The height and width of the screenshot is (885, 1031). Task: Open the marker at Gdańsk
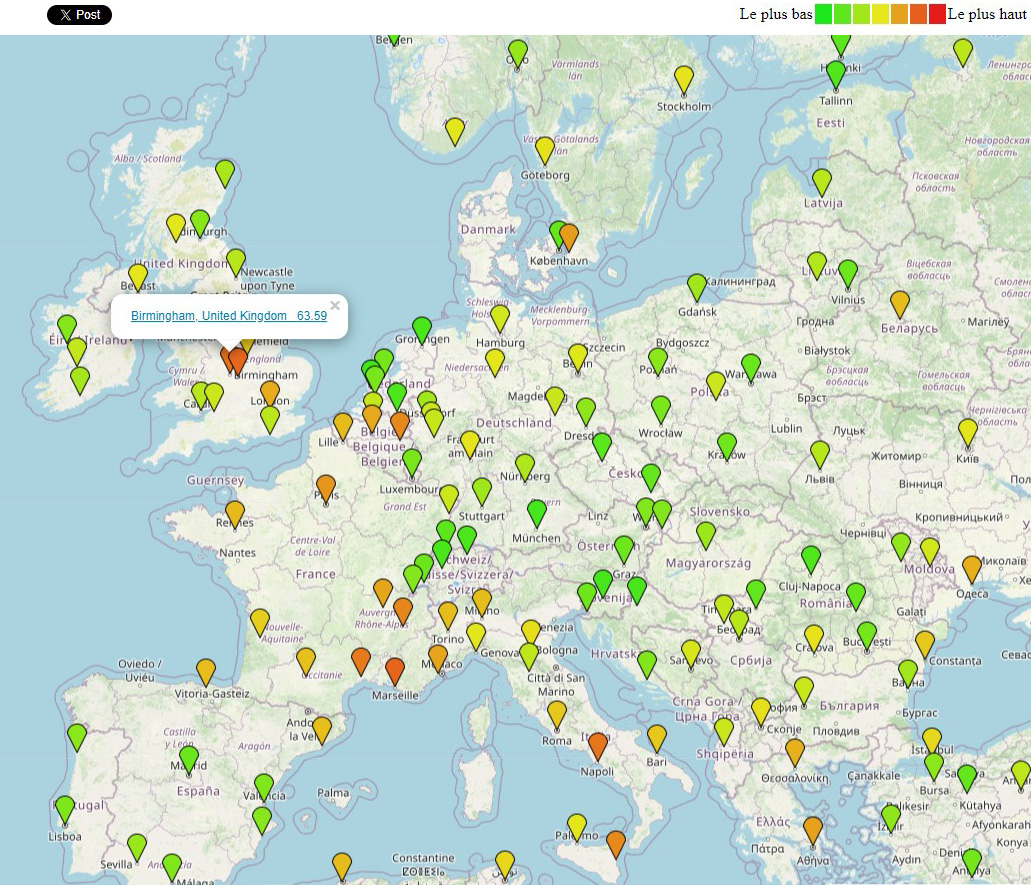697,287
